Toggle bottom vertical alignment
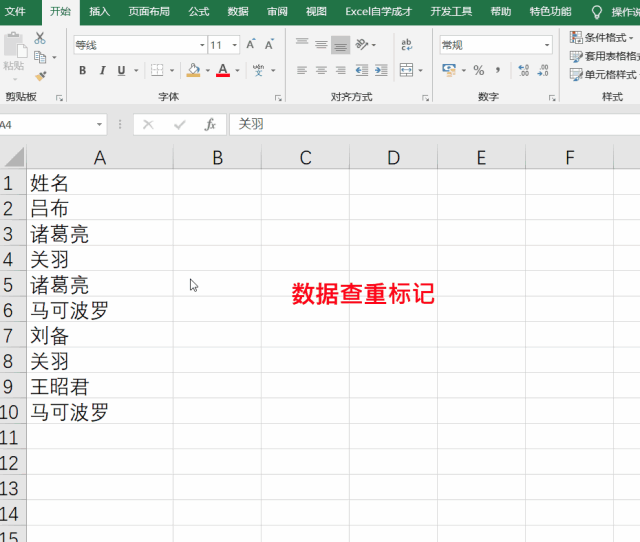The image size is (640, 542). (x=340, y=44)
